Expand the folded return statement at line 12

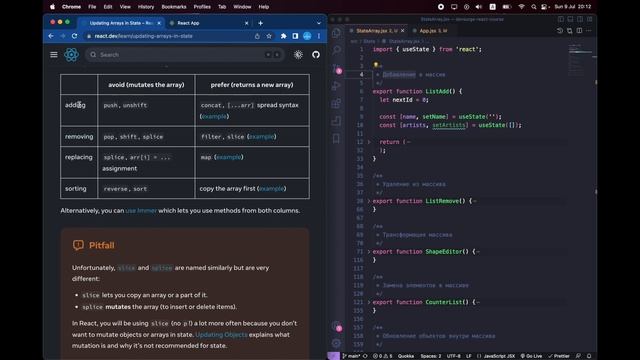[369, 142]
